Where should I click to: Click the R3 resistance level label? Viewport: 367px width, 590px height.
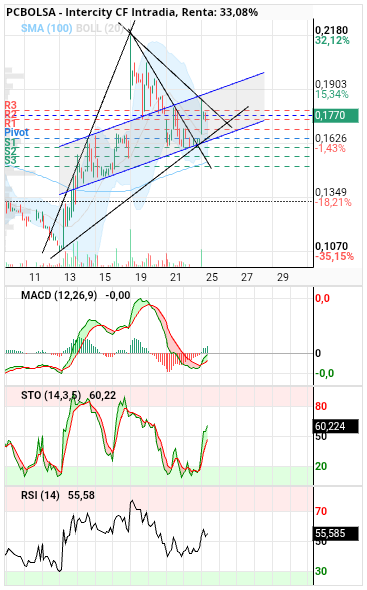[11, 105]
